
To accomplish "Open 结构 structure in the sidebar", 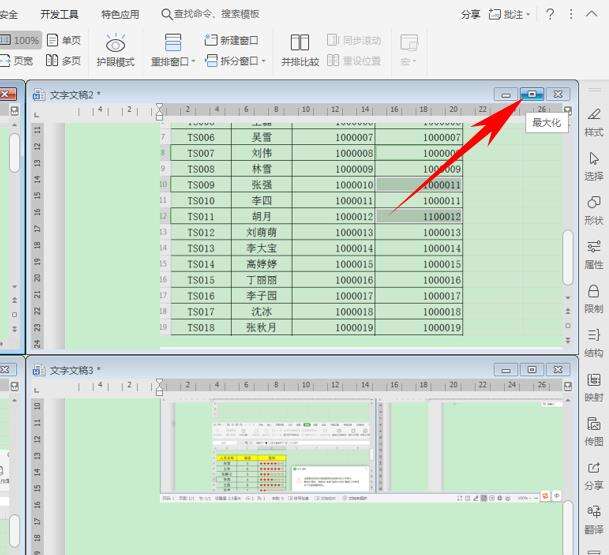I will point(594,343).
